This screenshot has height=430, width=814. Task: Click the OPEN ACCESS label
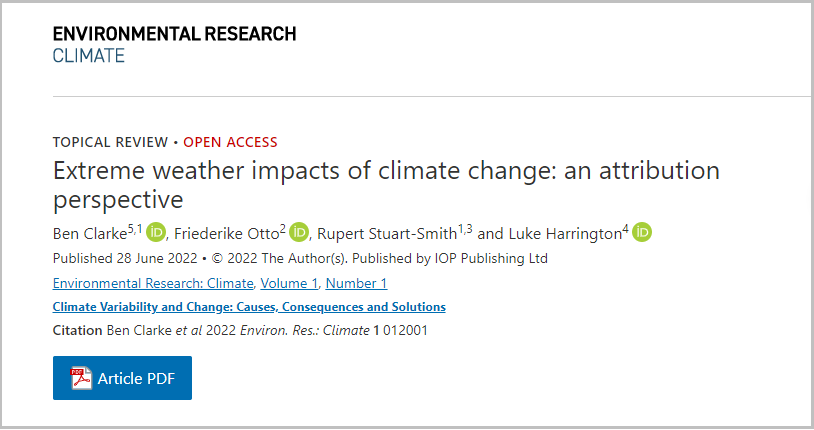click(230, 142)
